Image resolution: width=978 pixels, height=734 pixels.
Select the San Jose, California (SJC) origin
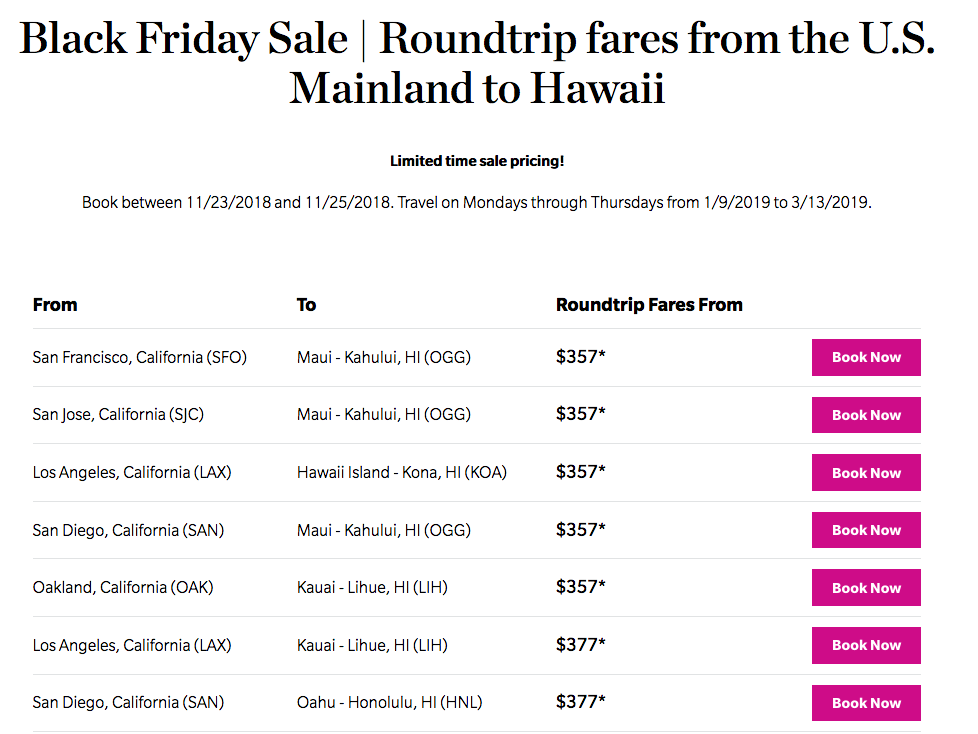pos(118,415)
